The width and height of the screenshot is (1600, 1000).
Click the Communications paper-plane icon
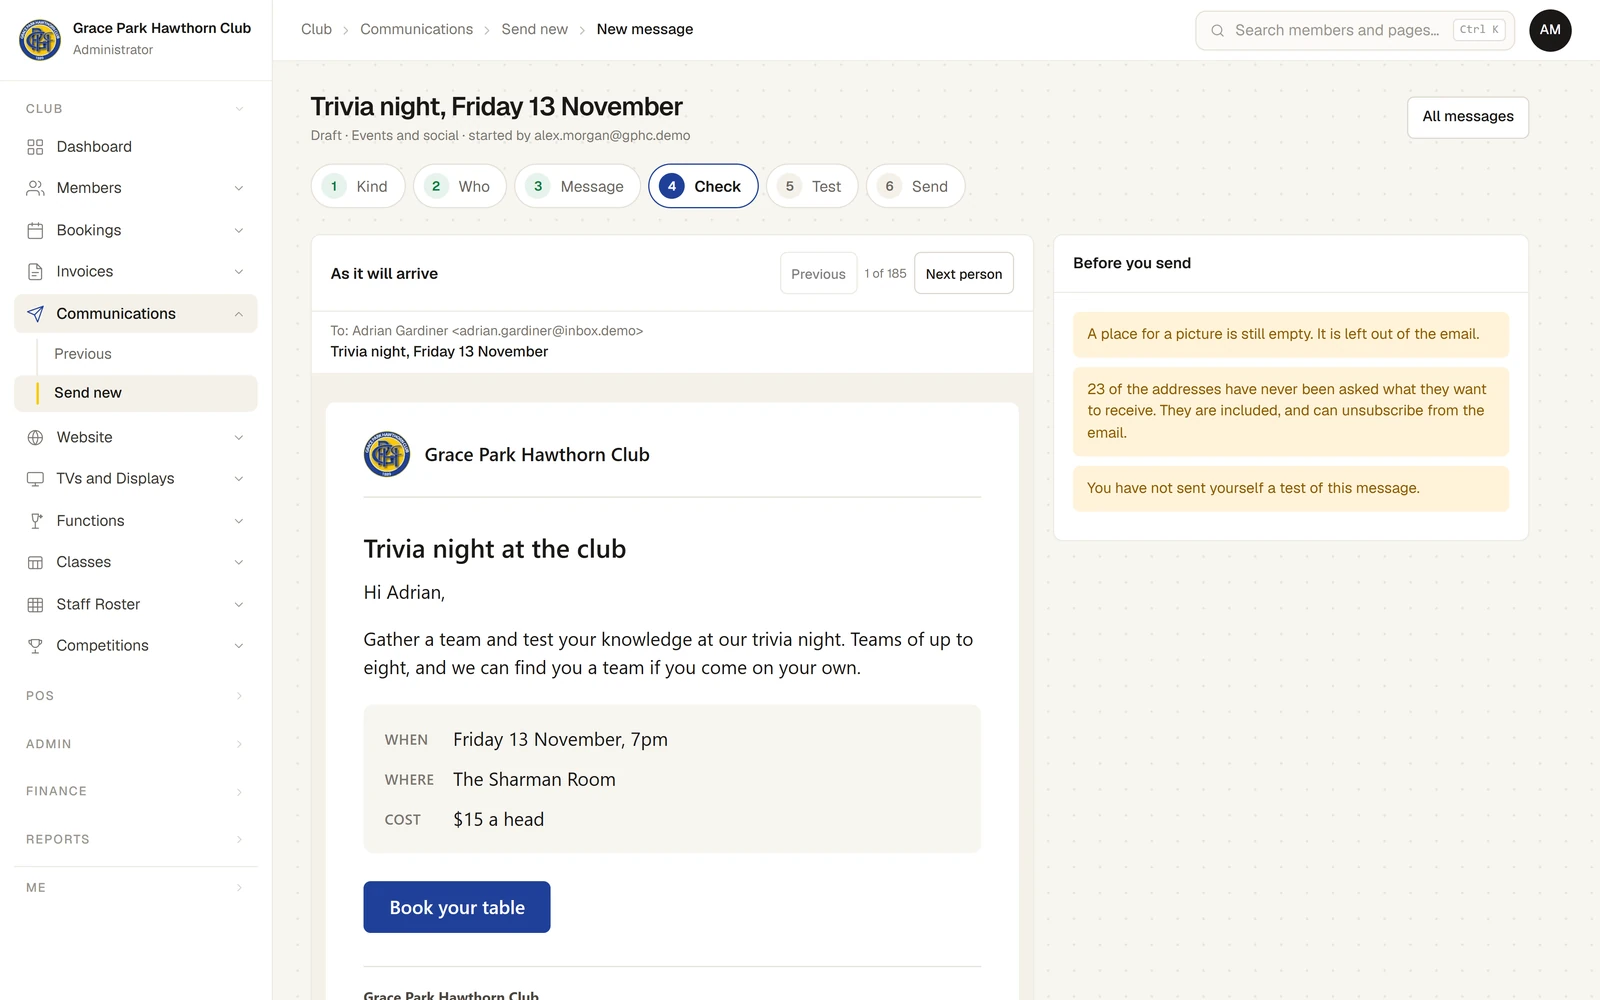coord(35,314)
